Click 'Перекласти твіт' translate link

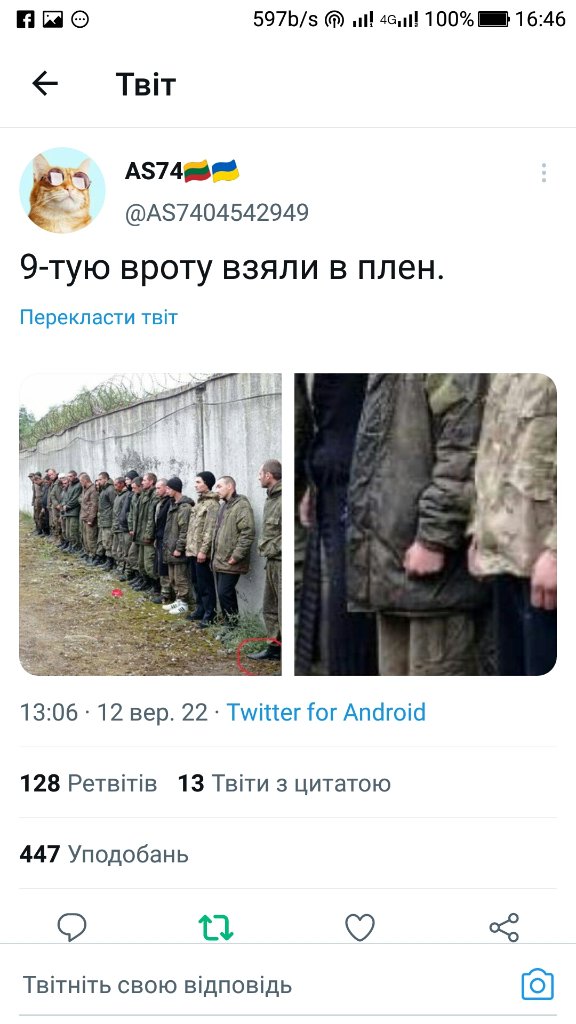pos(99,317)
